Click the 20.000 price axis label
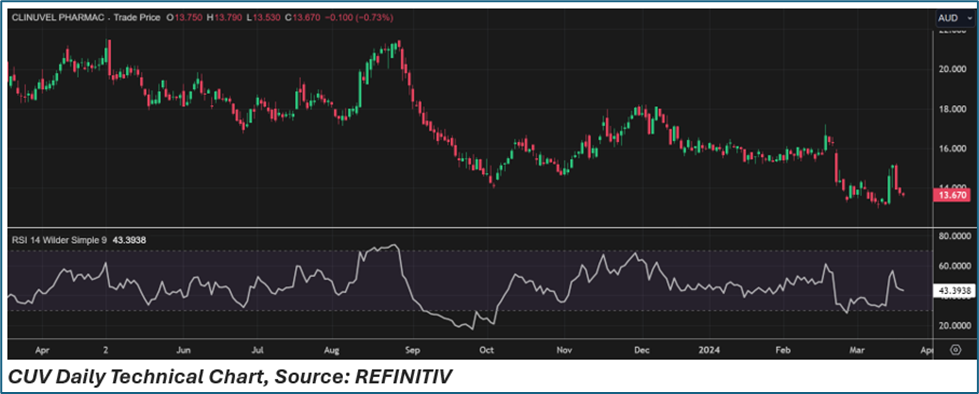The height and width of the screenshot is (394, 979). coord(952,69)
